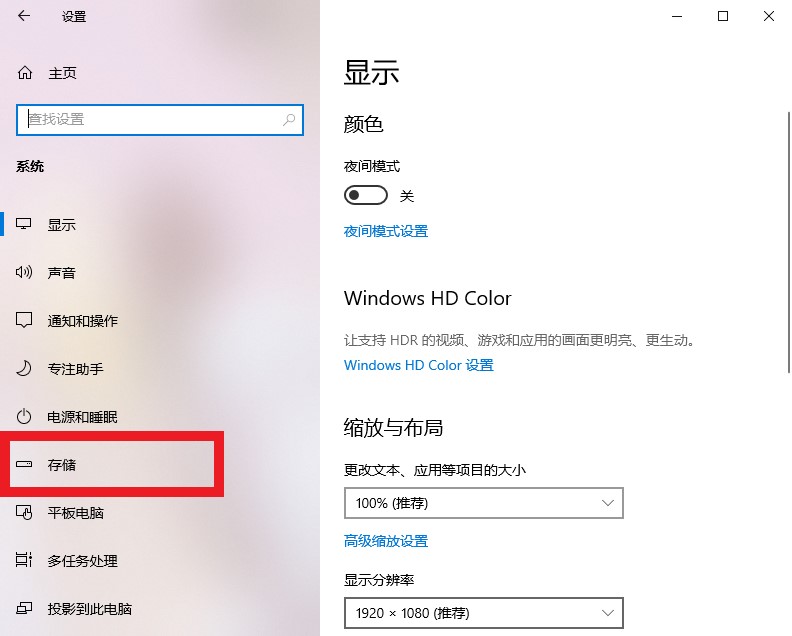Click the back arrow icon
This screenshot has width=792, height=636.
pyautogui.click(x=24, y=16)
